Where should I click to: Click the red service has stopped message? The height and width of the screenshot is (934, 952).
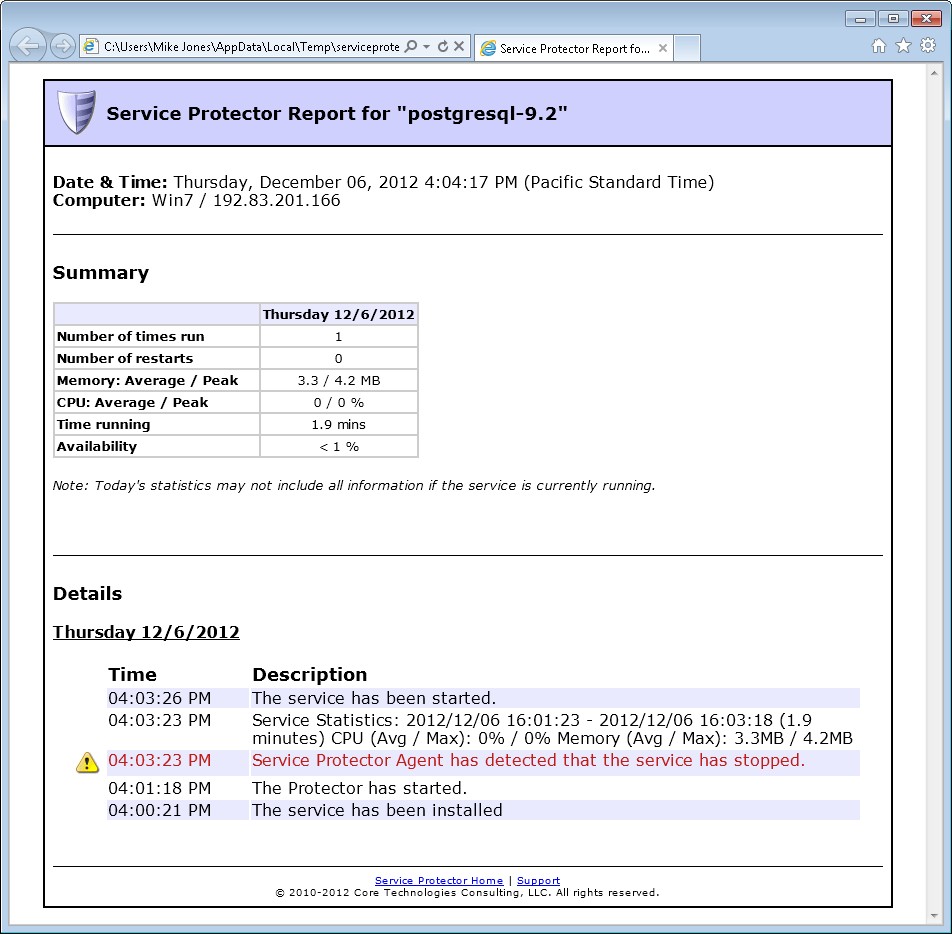coord(528,760)
